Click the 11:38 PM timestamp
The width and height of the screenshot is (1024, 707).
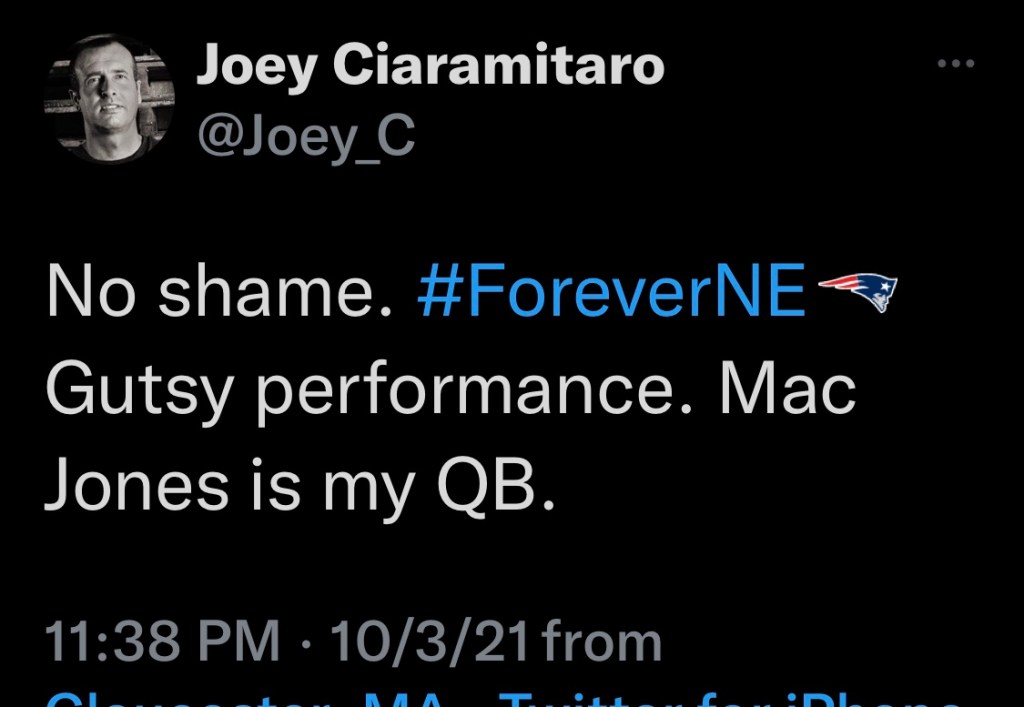click(164, 642)
